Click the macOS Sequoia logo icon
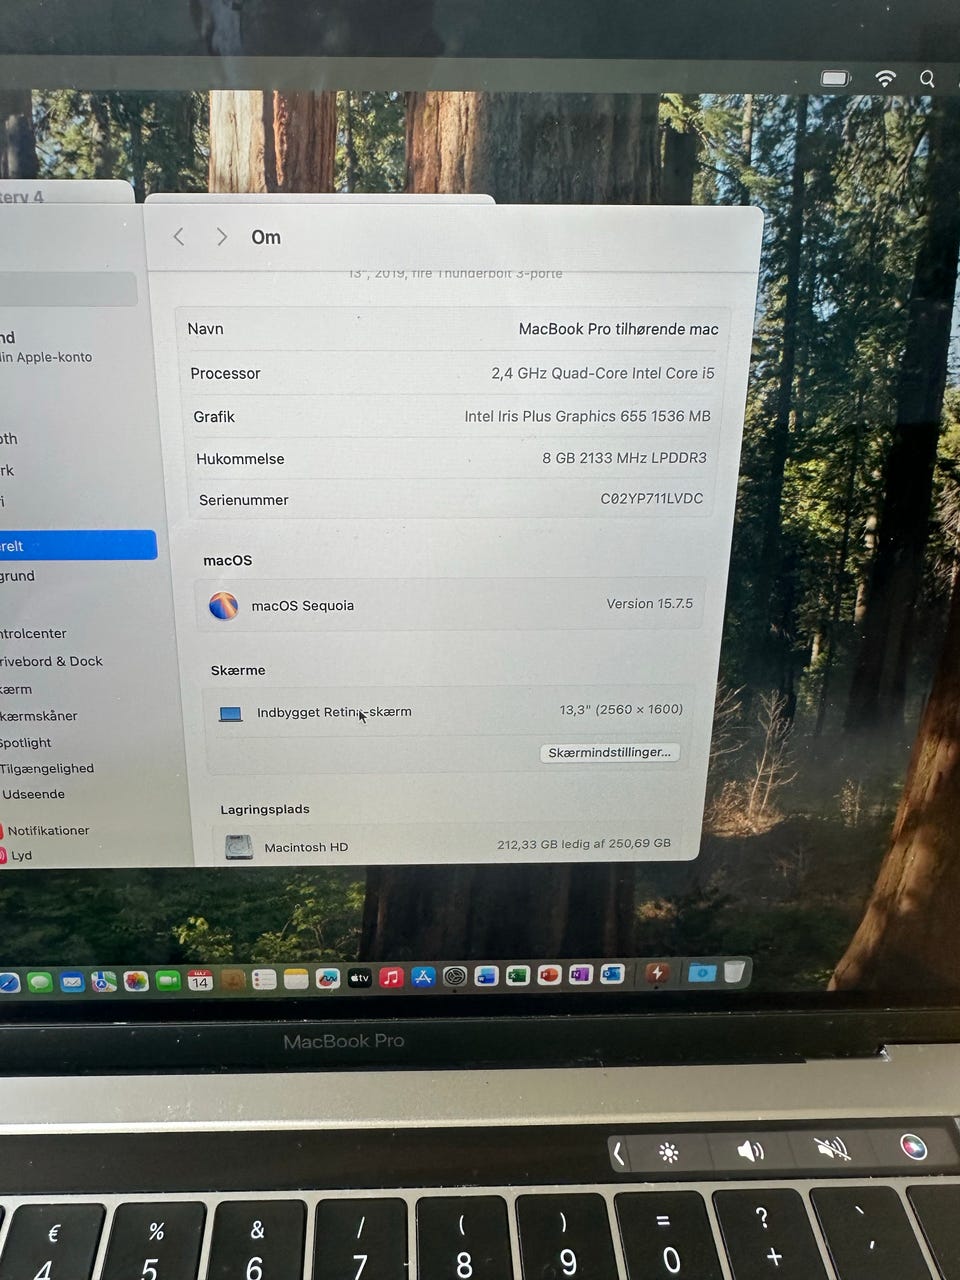Image resolution: width=960 pixels, height=1280 pixels. (223, 605)
